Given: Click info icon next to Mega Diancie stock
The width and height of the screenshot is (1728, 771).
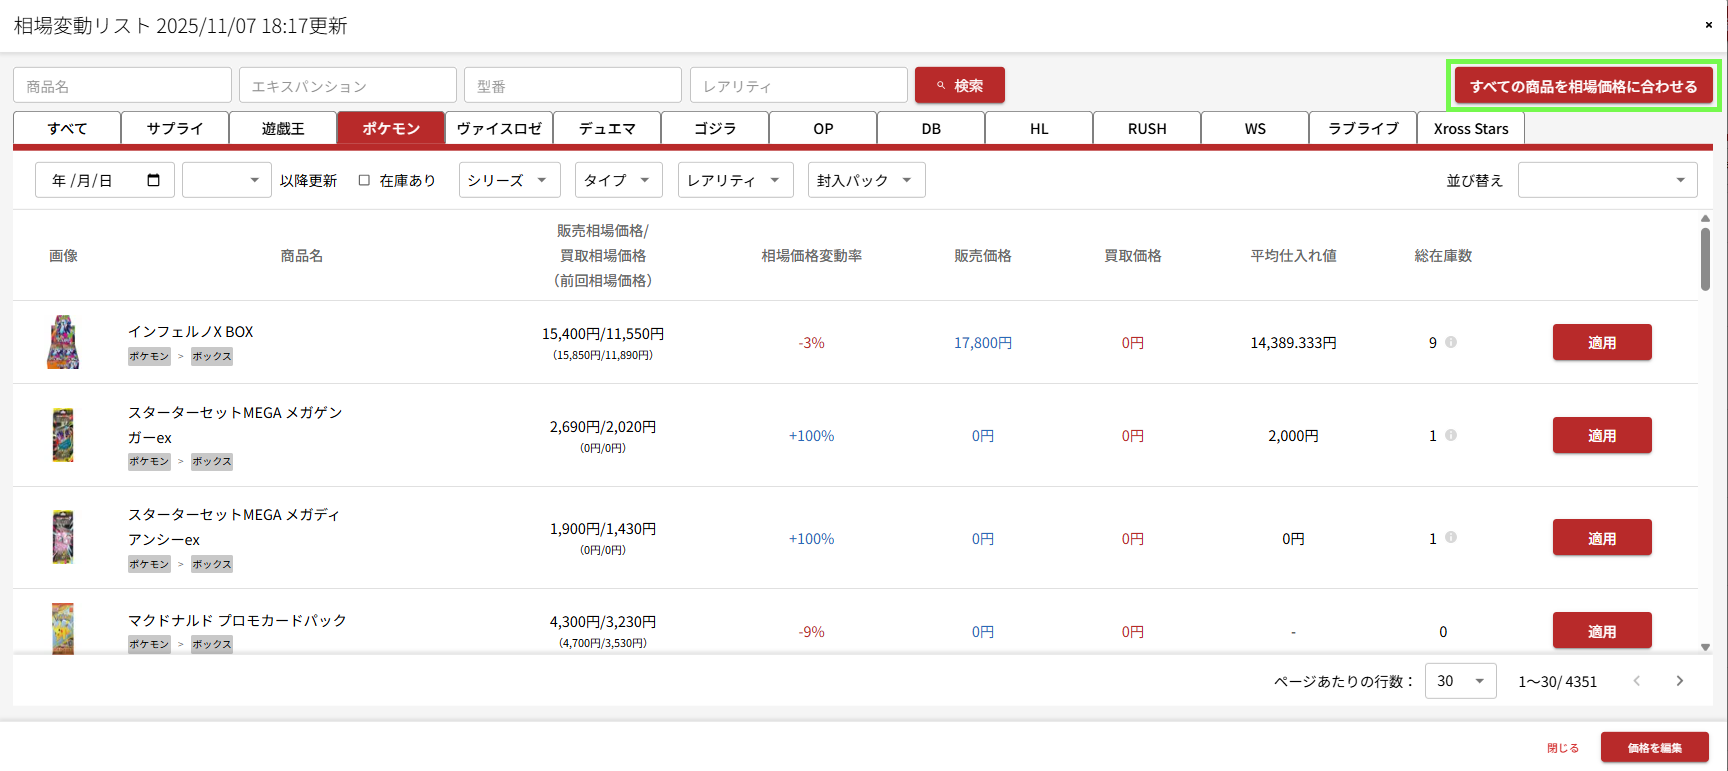Looking at the screenshot, I should [x=1451, y=538].
